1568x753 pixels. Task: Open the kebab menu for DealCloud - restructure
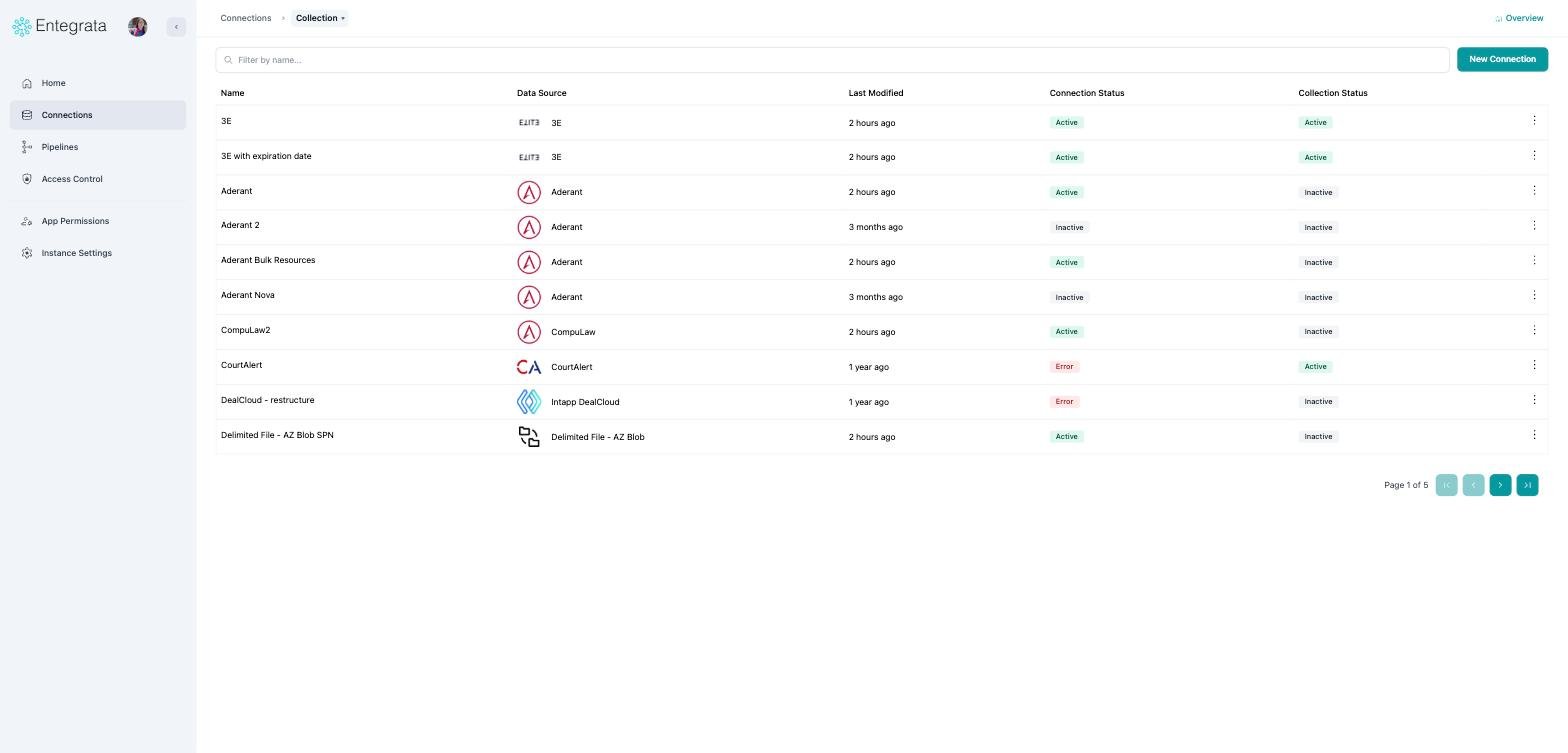point(1534,400)
